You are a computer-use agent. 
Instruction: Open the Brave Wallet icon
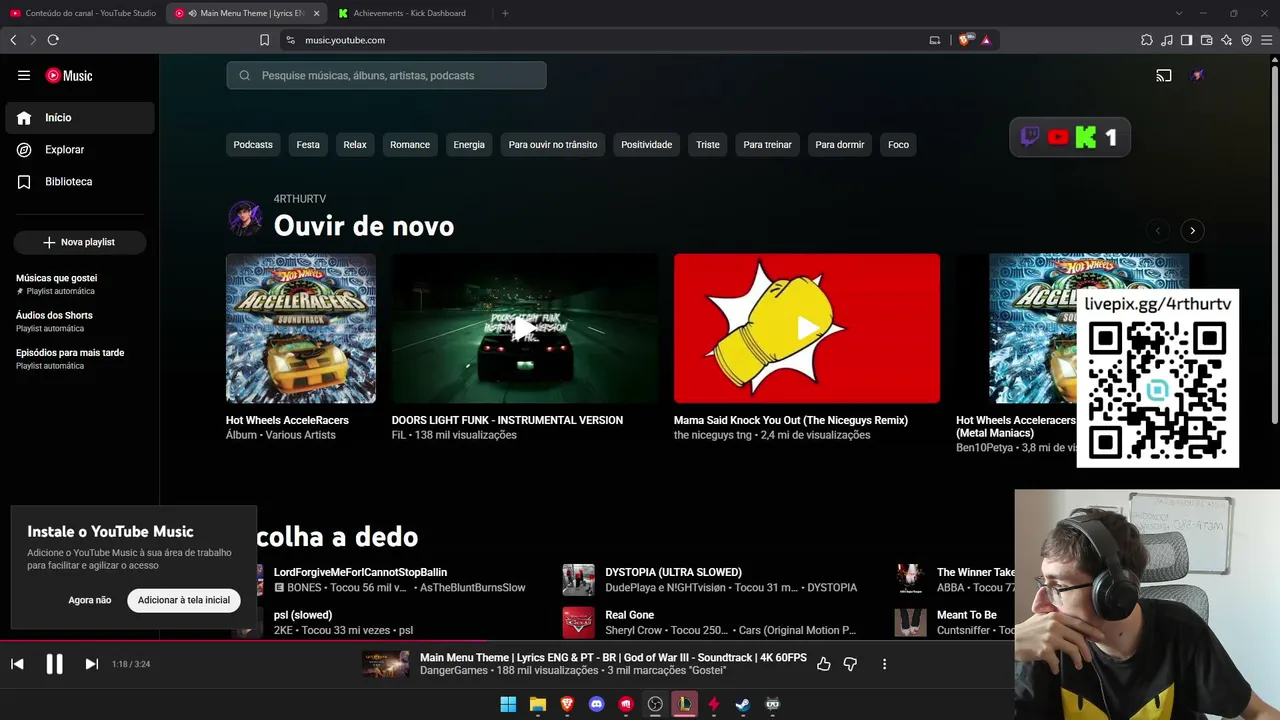pyautogui.click(x=1207, y=40)
